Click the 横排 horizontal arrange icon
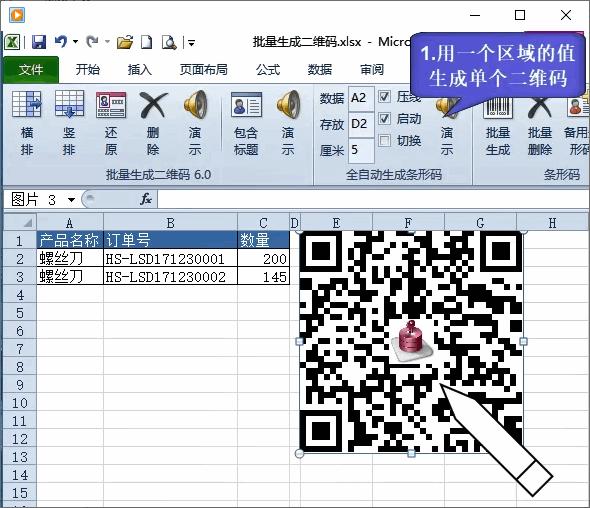Image resolution: width=590 pixels, height=508 pixels. coord(26,104)
